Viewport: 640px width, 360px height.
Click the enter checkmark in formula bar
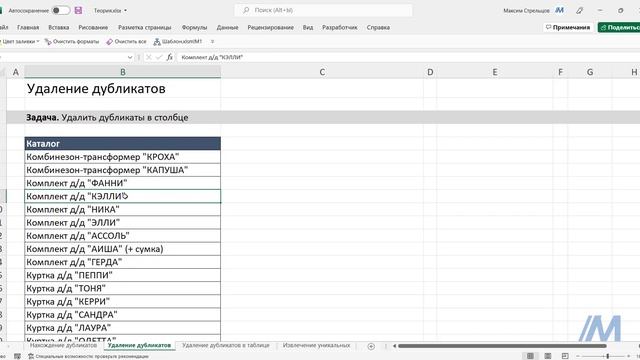click(159, 58)
